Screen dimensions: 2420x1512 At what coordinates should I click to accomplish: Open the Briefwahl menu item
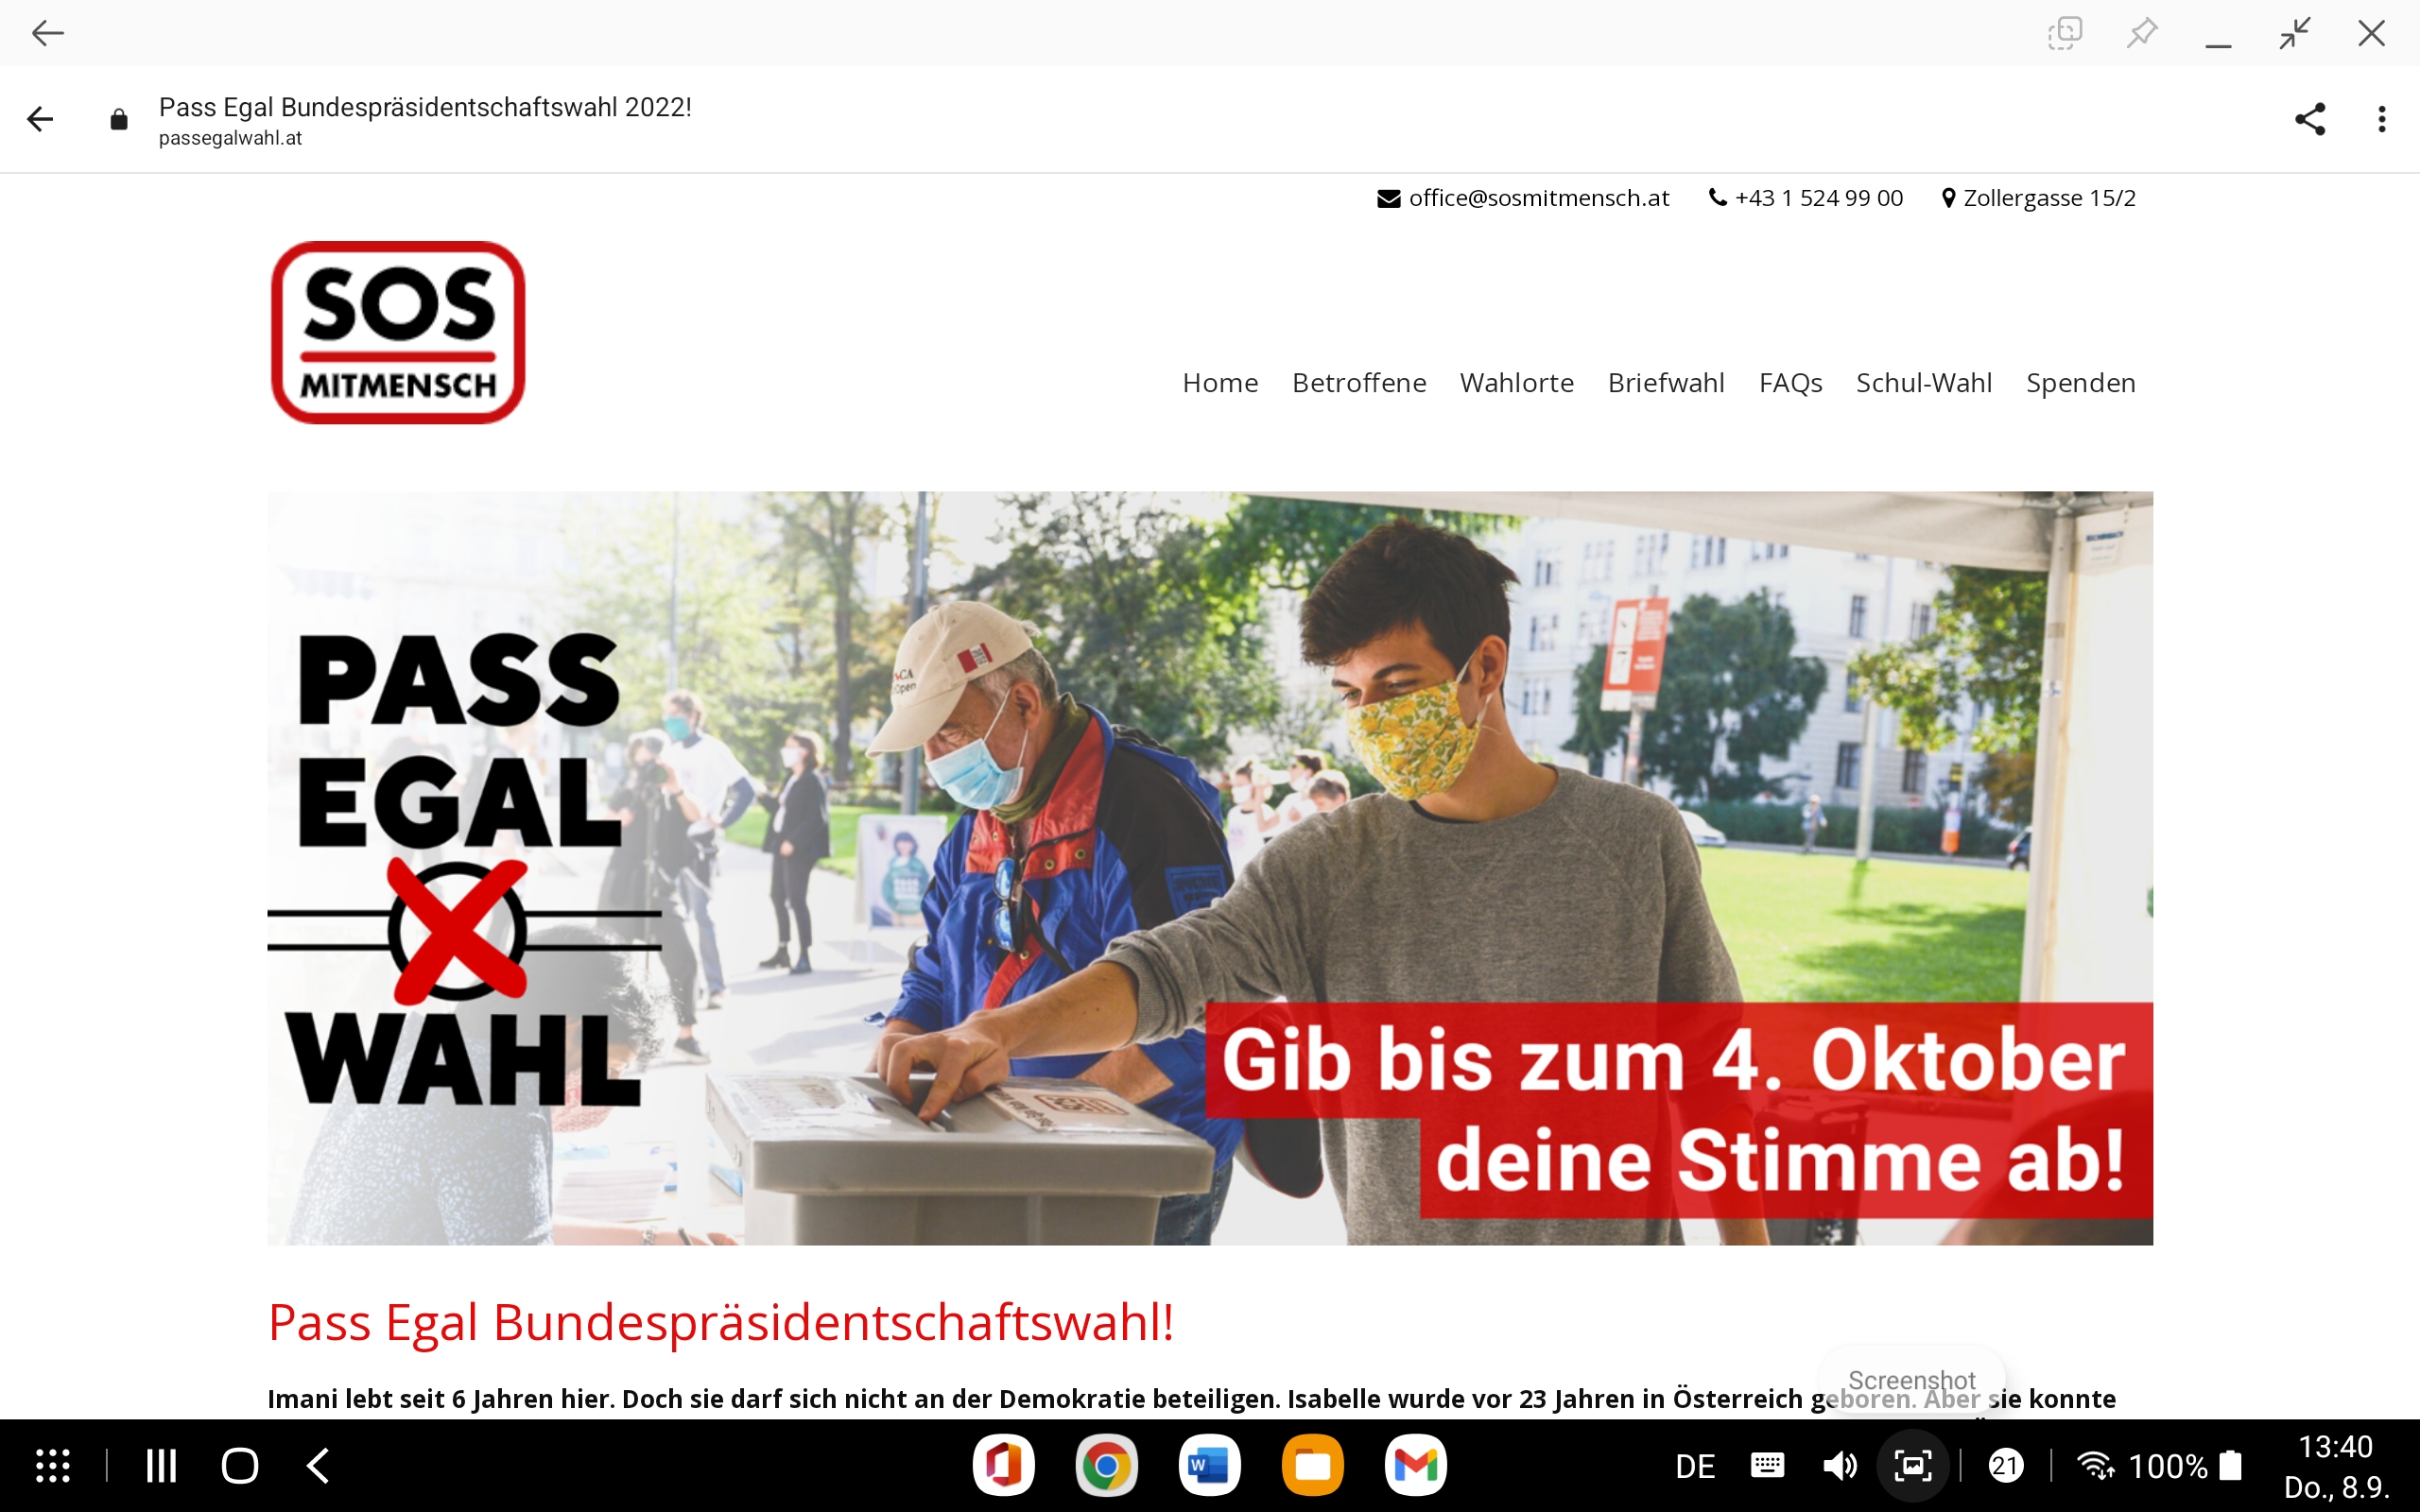pyautogui.click(x=1666, y=383)
